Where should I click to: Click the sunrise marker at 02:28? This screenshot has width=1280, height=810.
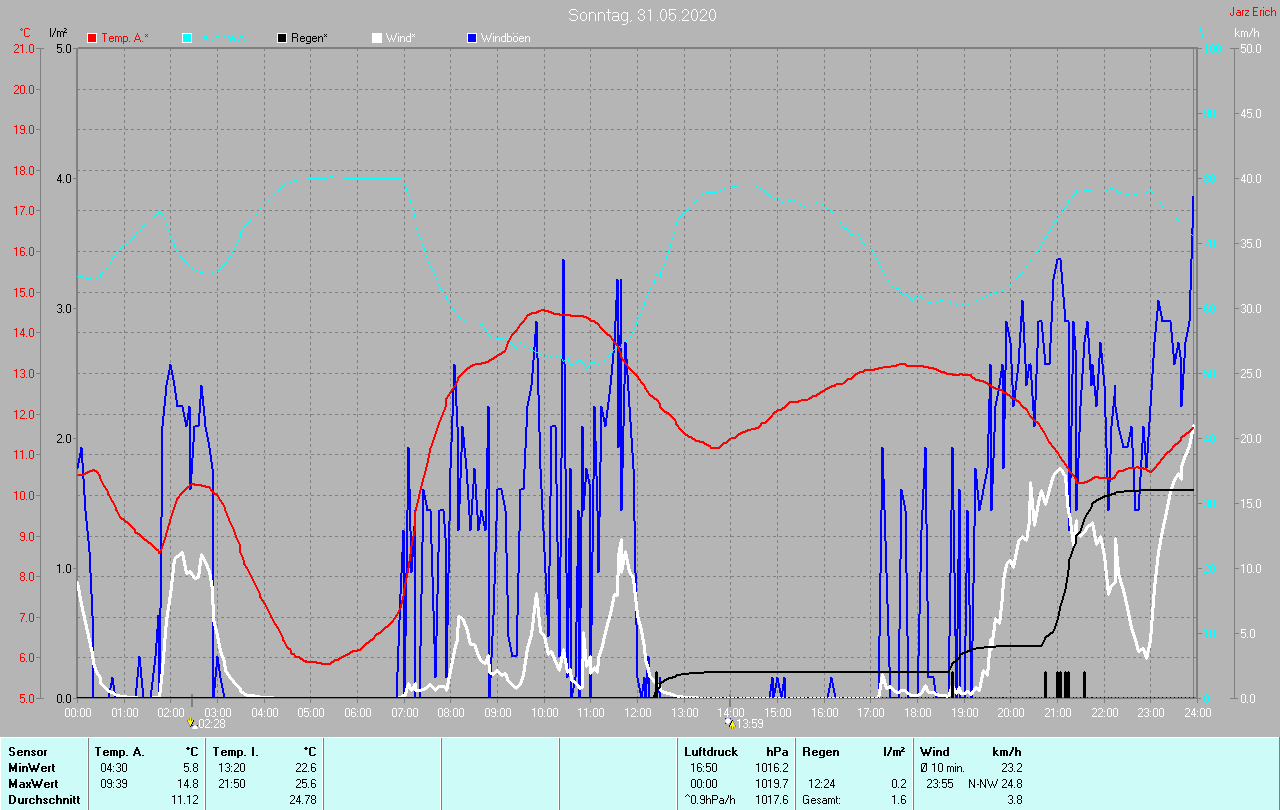click(192, 723)
